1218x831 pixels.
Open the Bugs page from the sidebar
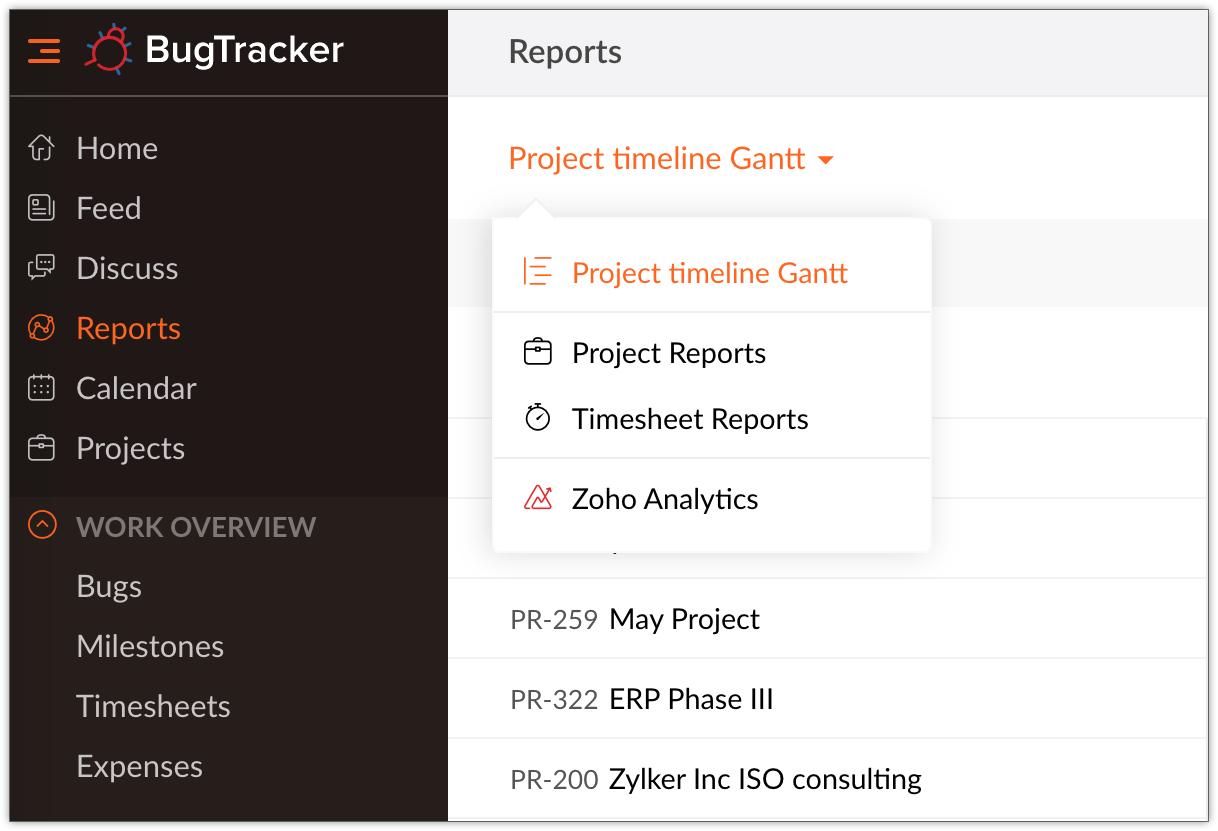[x=109, y=586]
